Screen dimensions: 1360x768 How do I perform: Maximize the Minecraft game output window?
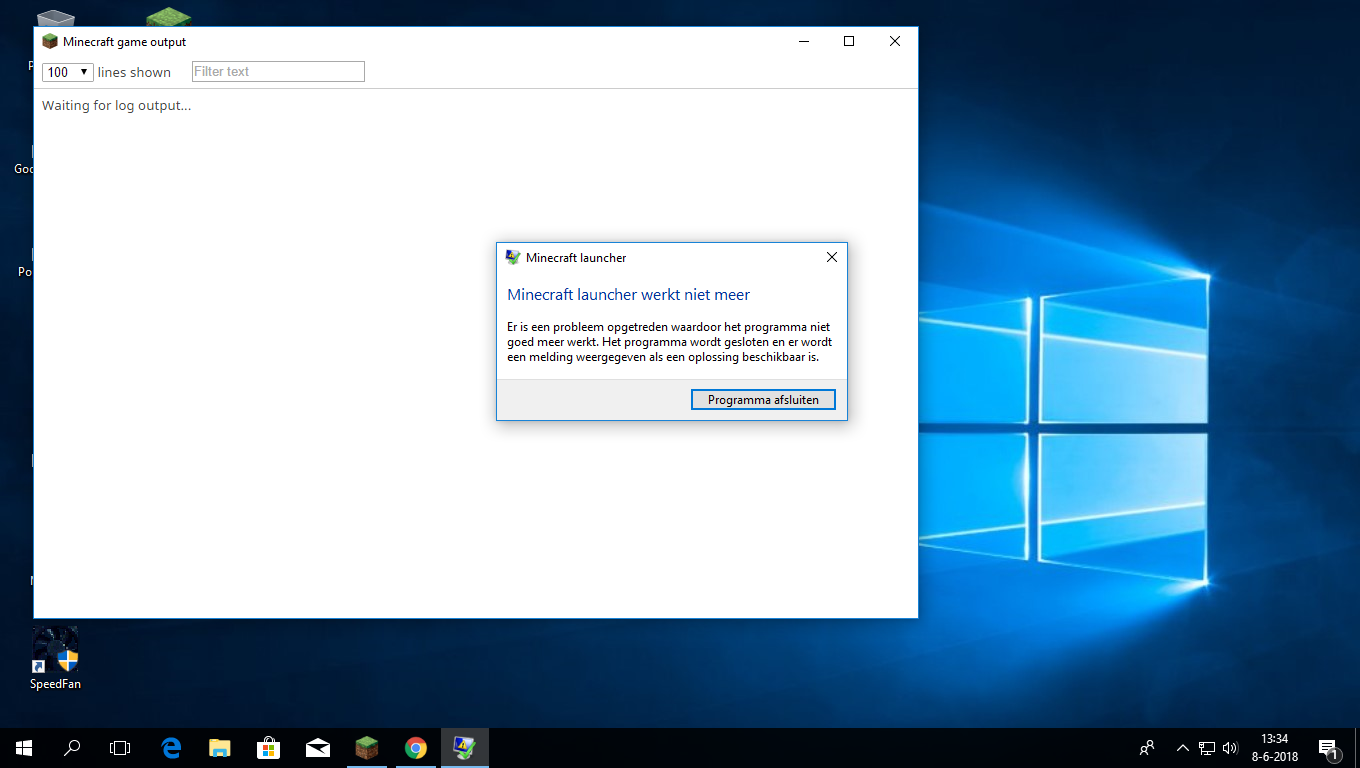(849, 42)
